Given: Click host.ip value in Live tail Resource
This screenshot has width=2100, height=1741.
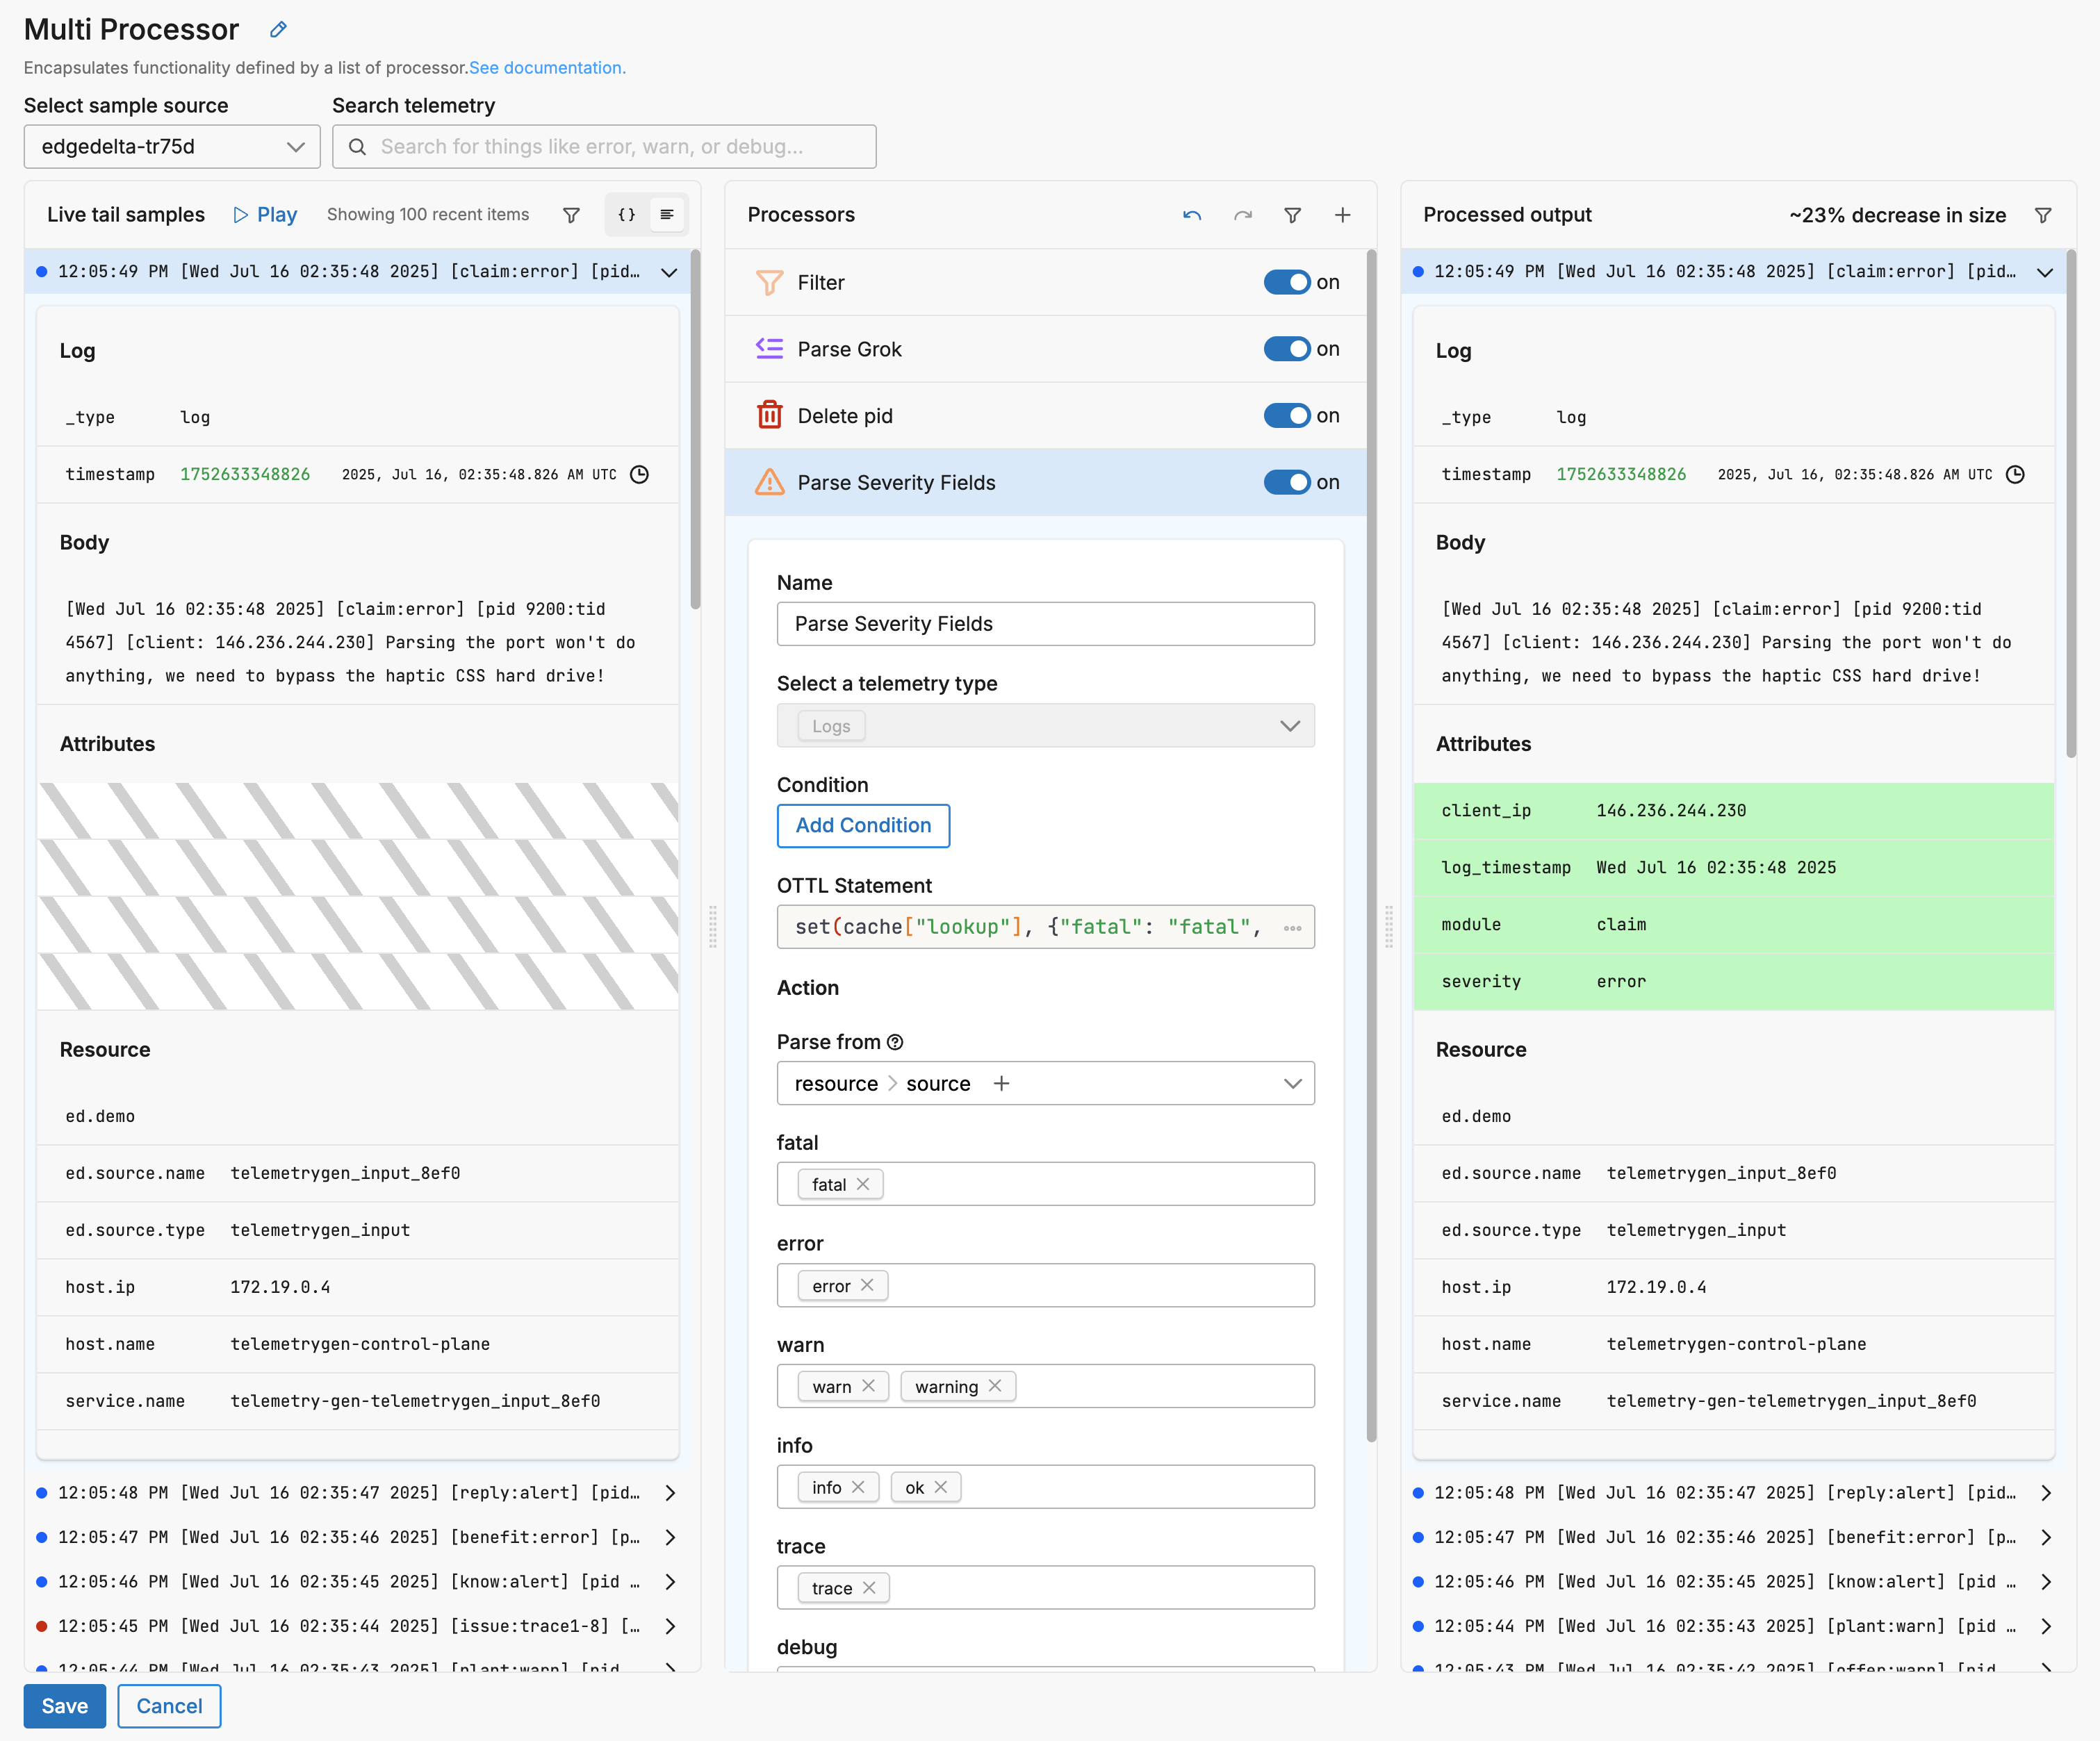Looking at the screenshot, I should click(x=280, y=1288).
